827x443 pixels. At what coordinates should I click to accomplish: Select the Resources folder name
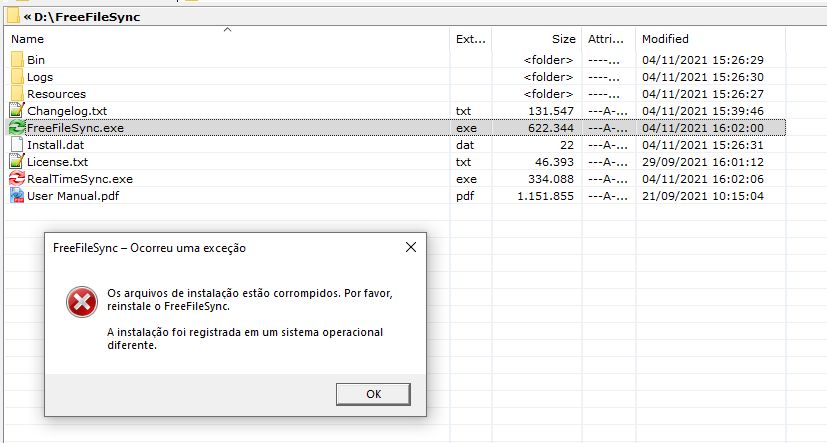56,94
